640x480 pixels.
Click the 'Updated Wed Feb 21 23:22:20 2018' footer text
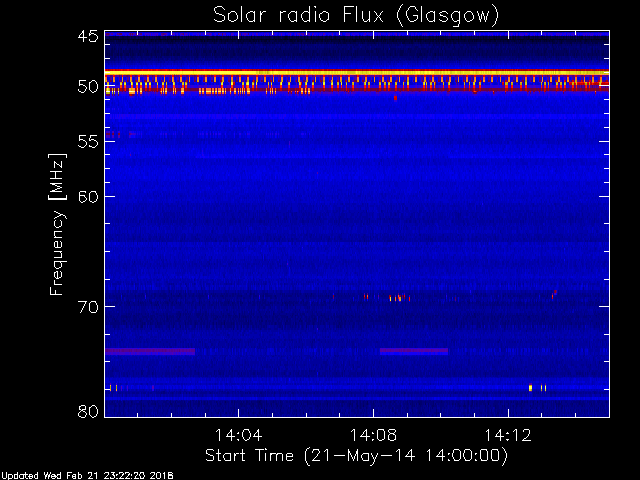(x=87, y=476)
